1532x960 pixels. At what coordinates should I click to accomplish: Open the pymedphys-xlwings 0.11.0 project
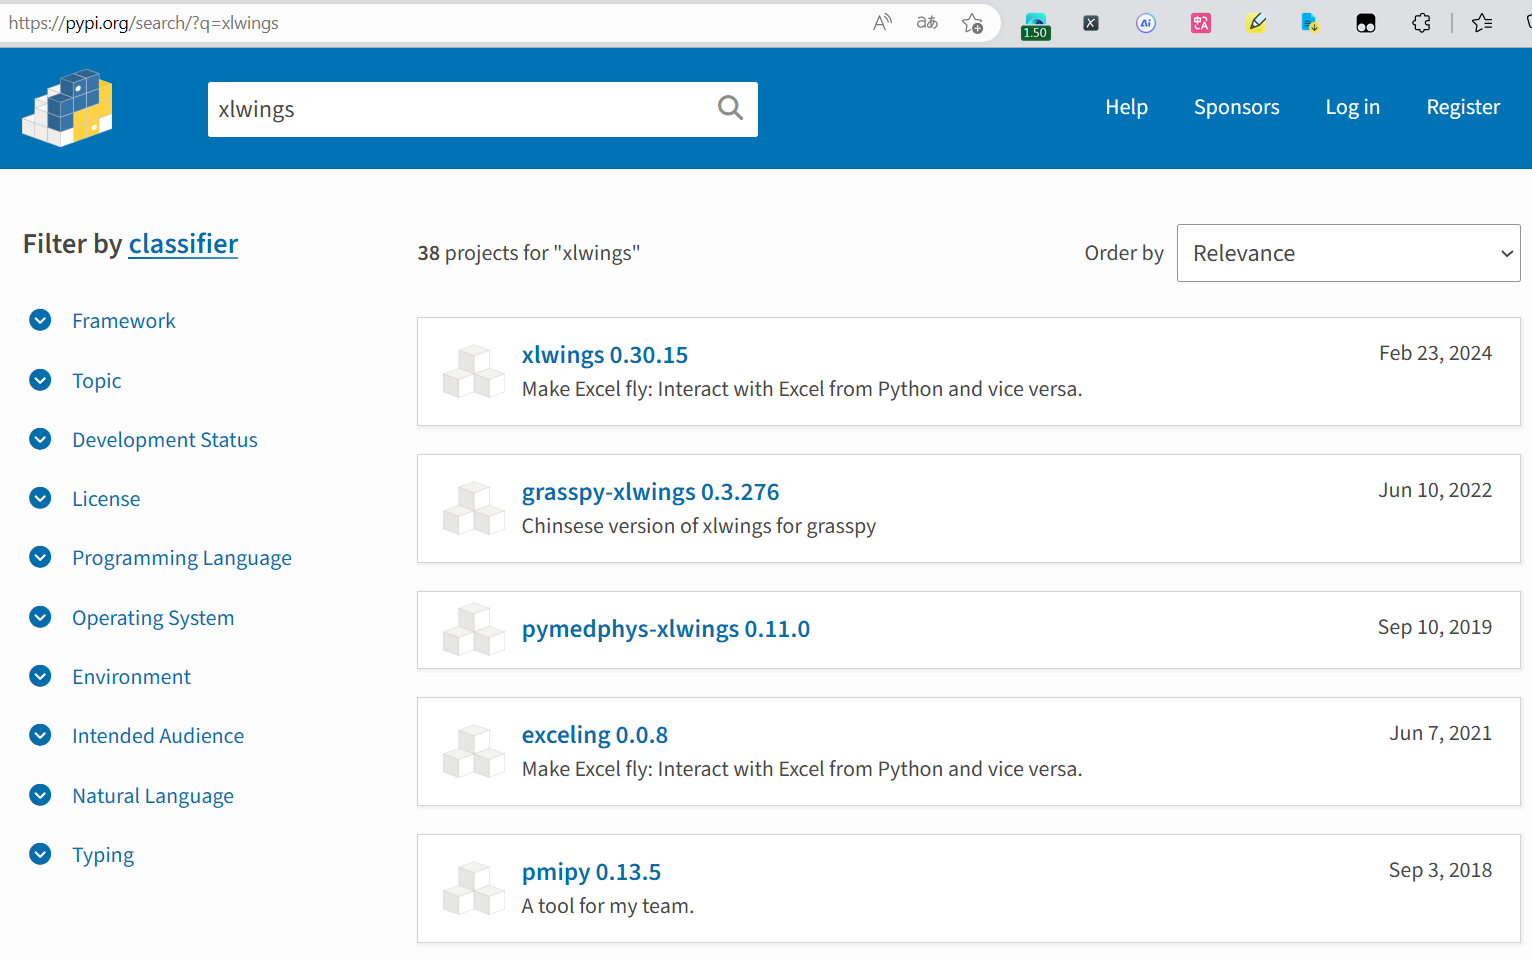click(x=666, y=629)
